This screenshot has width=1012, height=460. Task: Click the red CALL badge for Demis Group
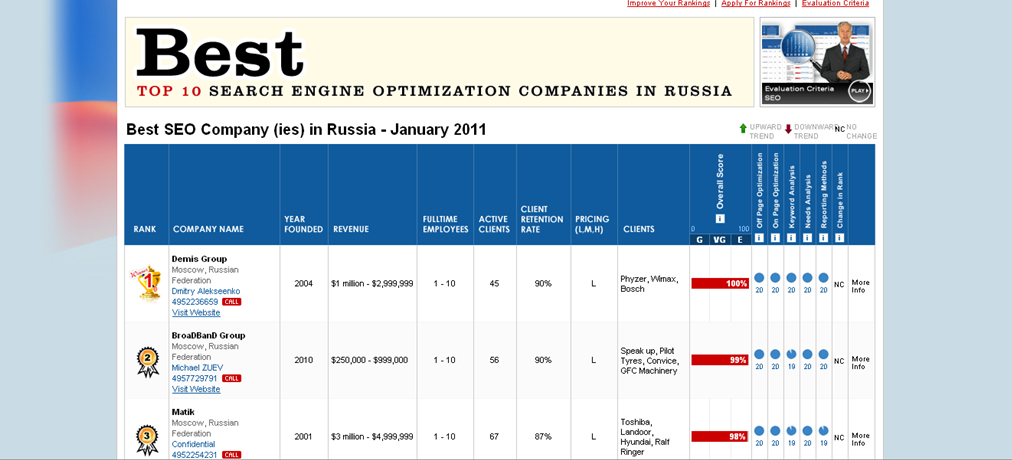click(x=231, y=302)
